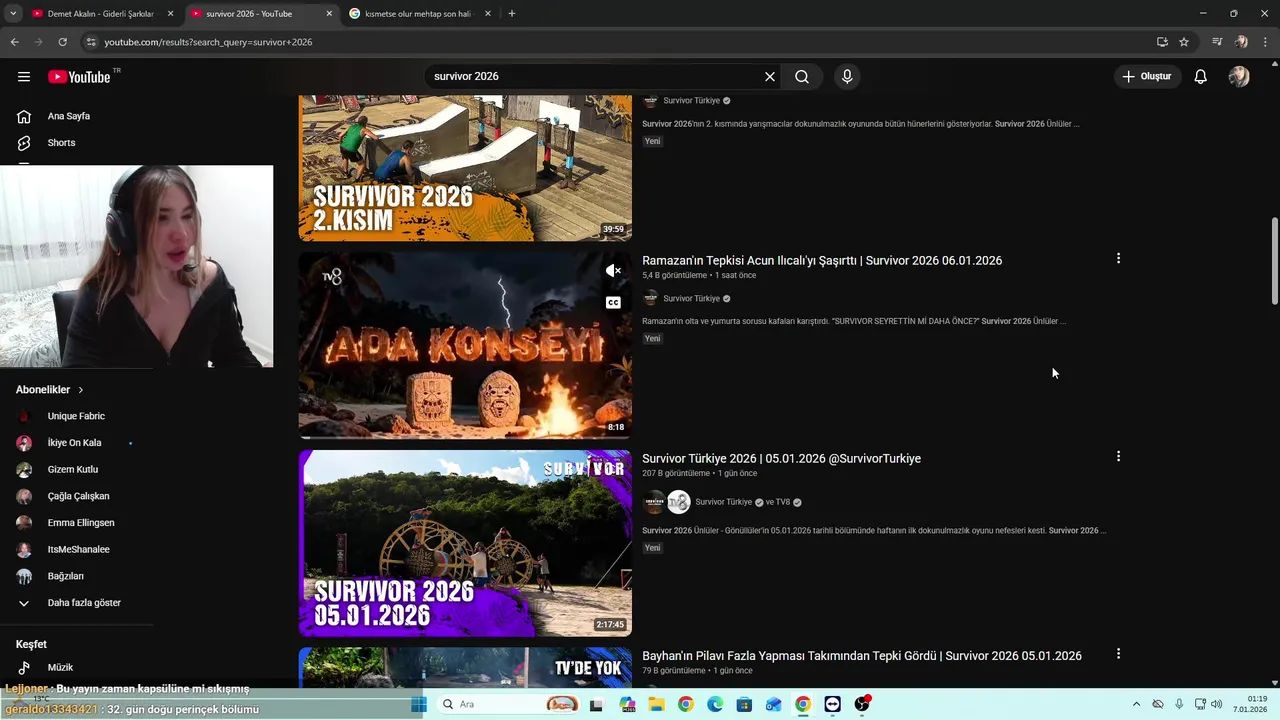Open the media control icon in Chrome toolbar
Image resolution: width=1280 pixels, height=720 pixels.
[1217, 42]
